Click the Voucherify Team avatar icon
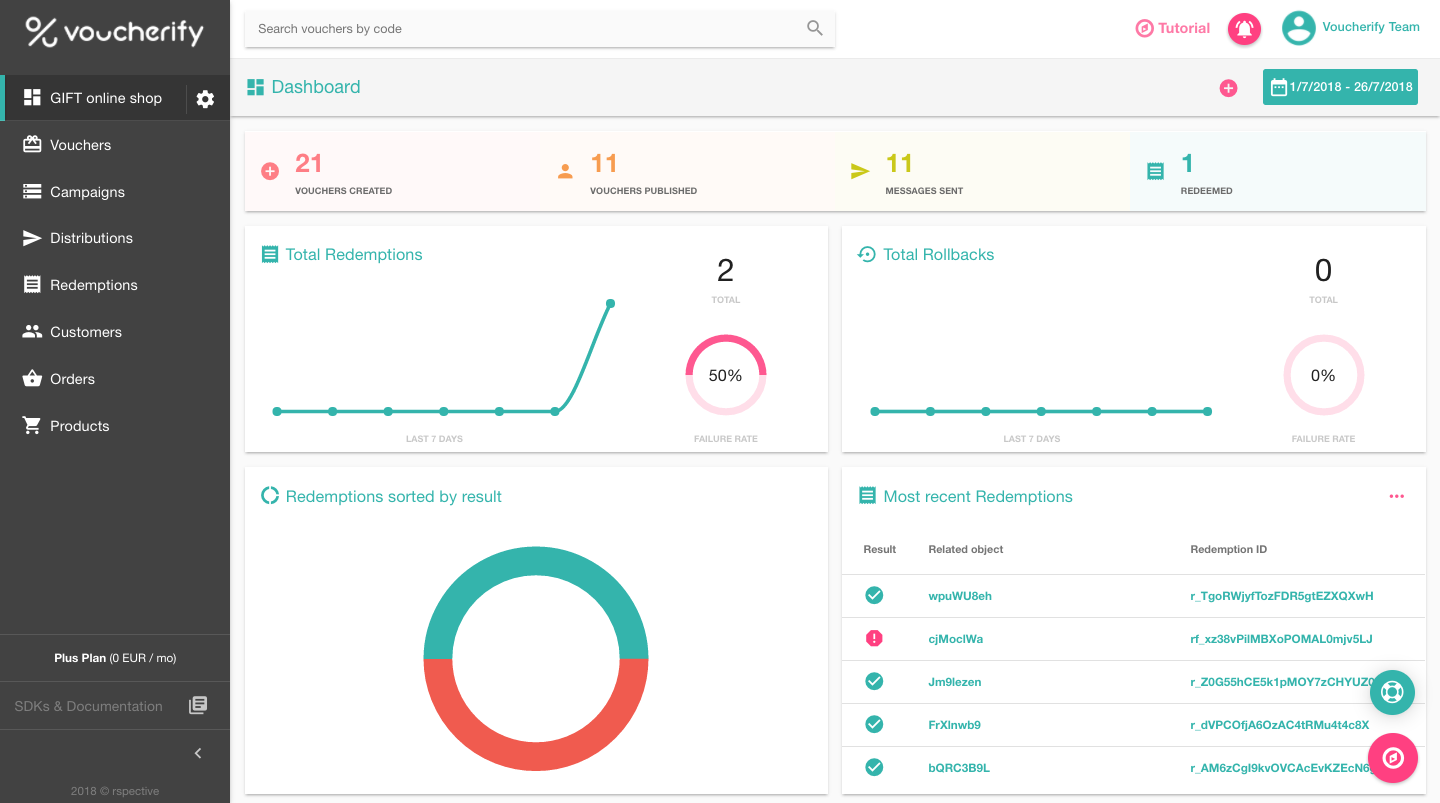The image size is (1440, 803). [1299, 28]
